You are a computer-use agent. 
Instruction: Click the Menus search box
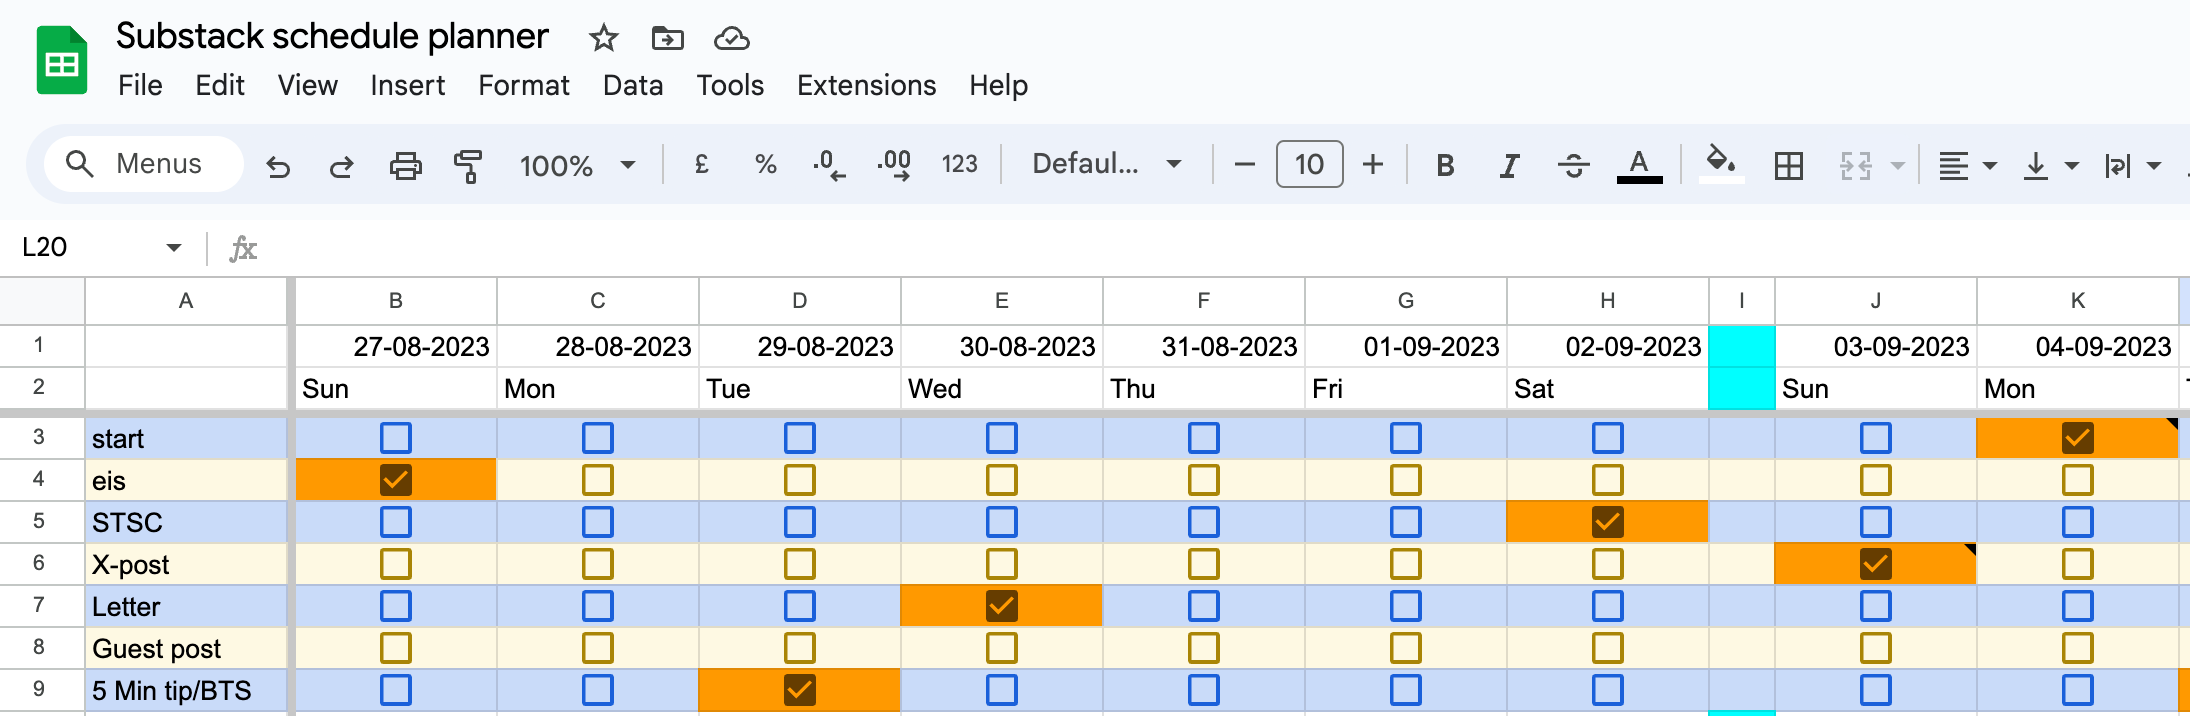pos(143,164)
